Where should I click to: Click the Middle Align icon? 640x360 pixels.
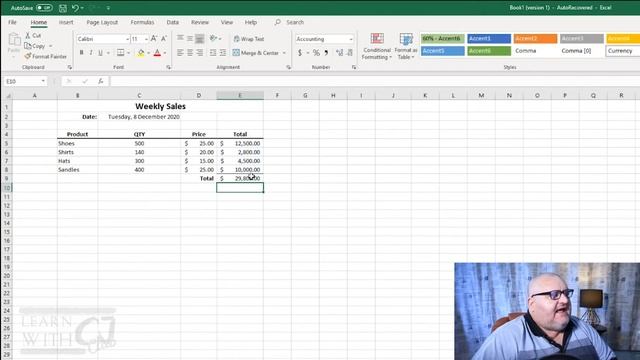point(190,38)
